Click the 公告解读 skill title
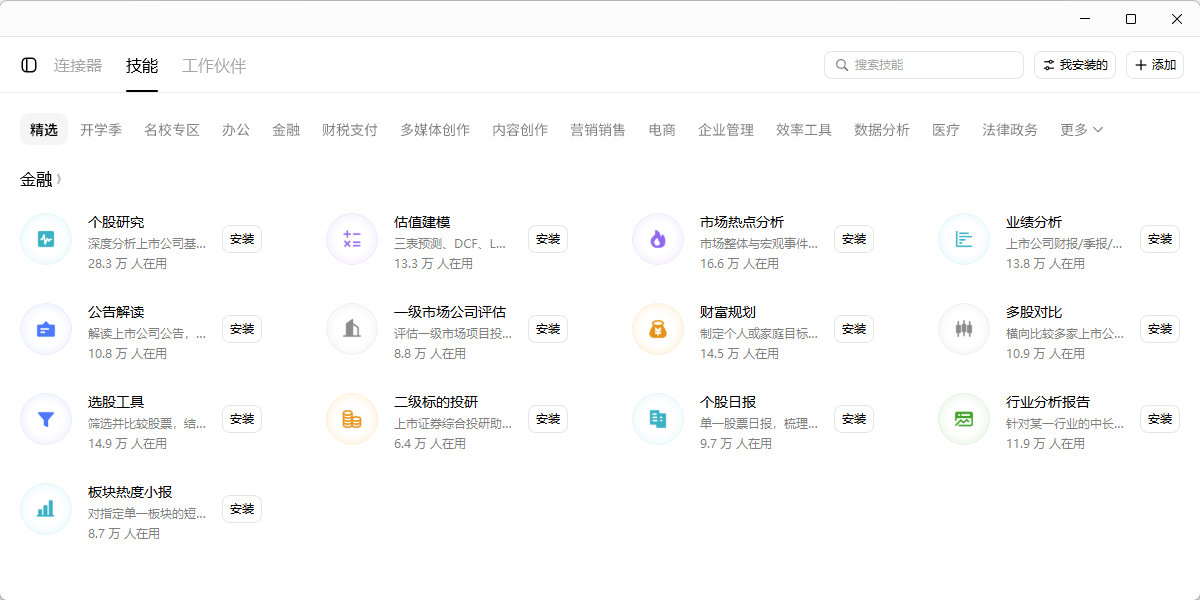1200x600 pixels. point(116,312)
